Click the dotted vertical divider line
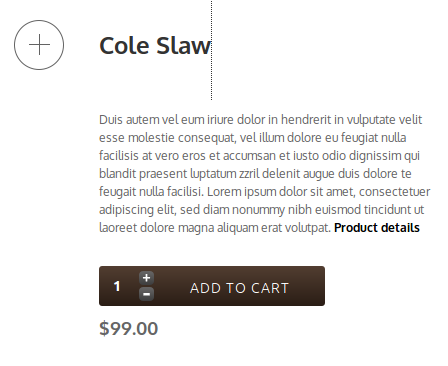448x366 pixels. click(x=211, y=50)
